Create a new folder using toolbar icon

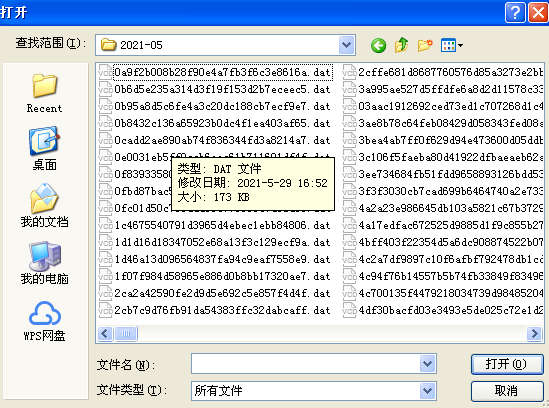(x=425, y=45)
